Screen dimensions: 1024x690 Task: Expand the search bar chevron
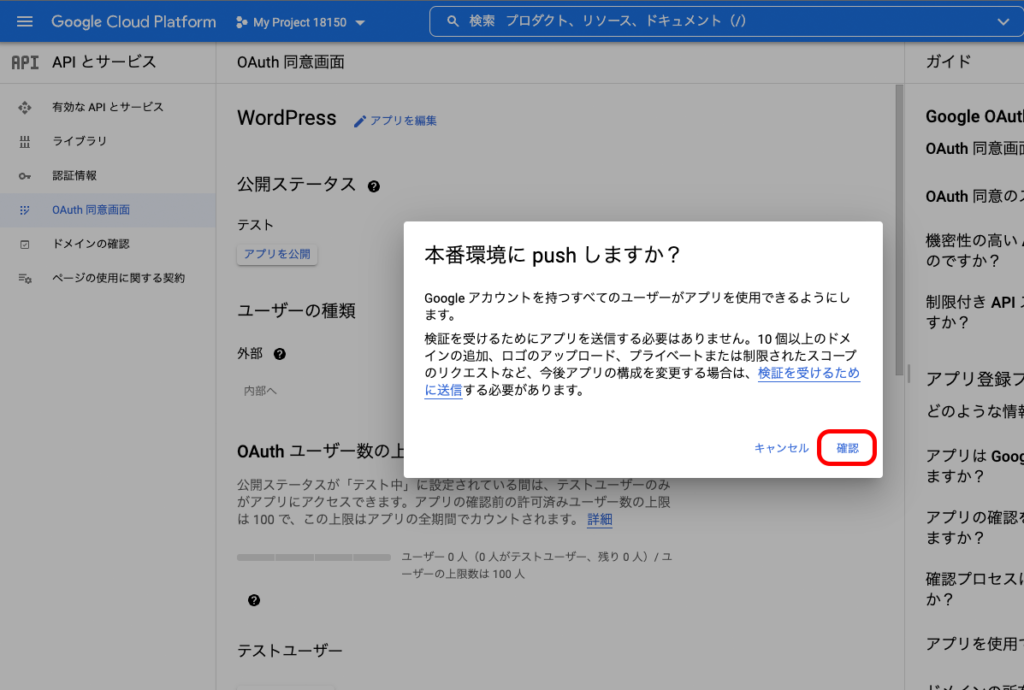[x=1003, y=21]
